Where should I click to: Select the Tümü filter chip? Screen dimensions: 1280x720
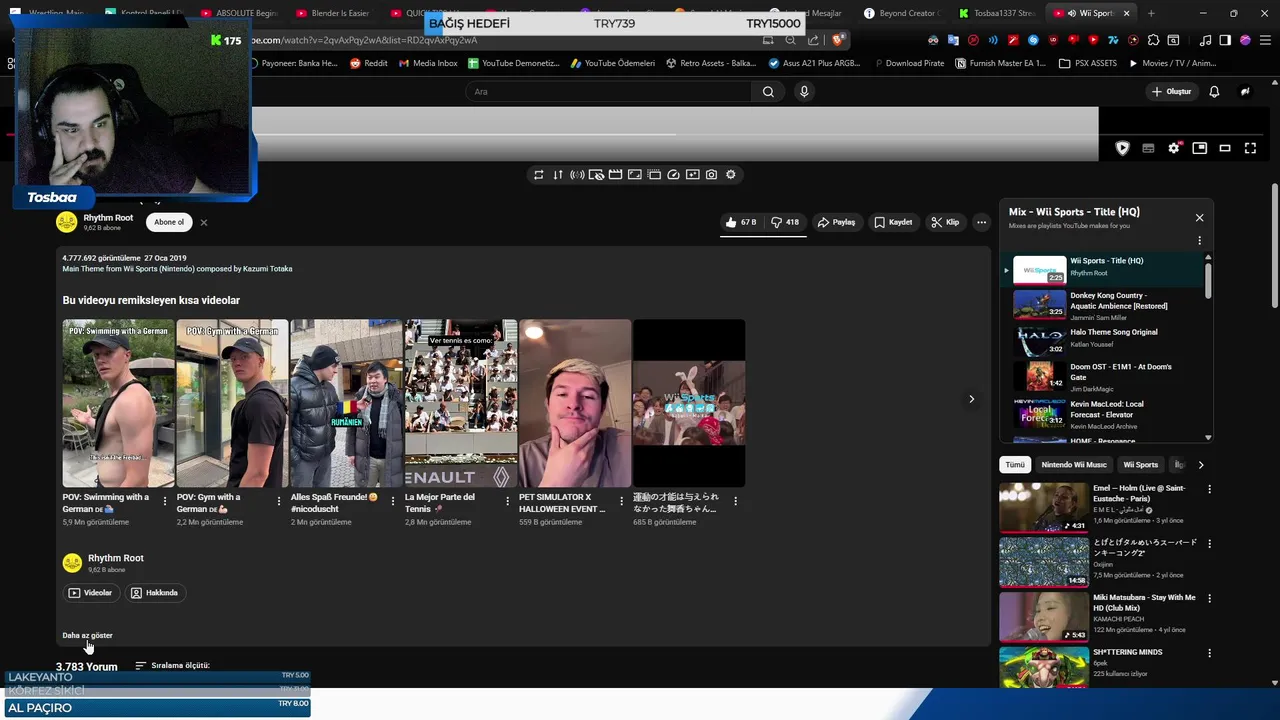coord(1015,465)
